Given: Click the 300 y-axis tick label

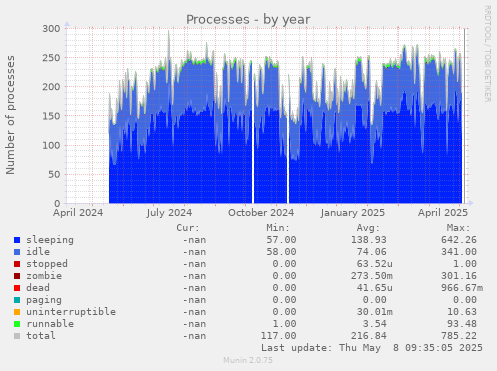Looking at the screenshot, I should coord(51,28).
